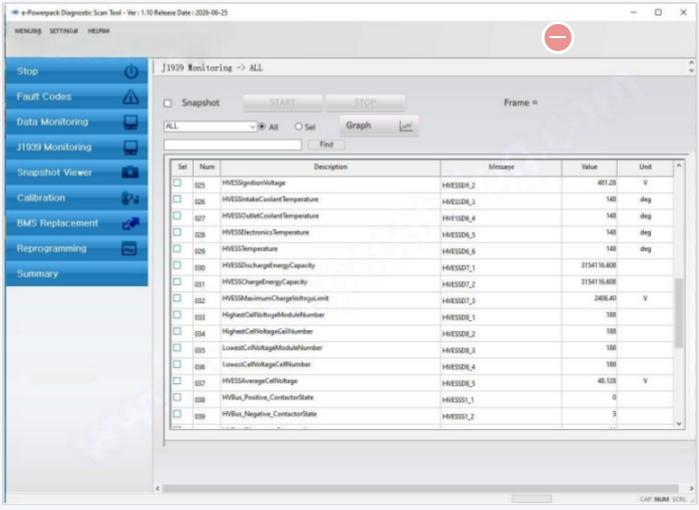Screen dimensions: 699x510
Task: Open Snapshot Viewer via camera icon
Action: point(130,172)
